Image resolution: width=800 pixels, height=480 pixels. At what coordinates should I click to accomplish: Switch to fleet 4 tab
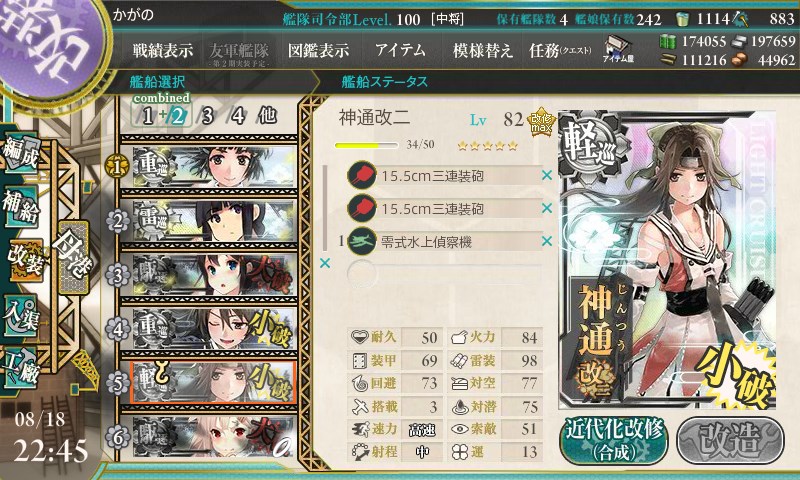238,116
